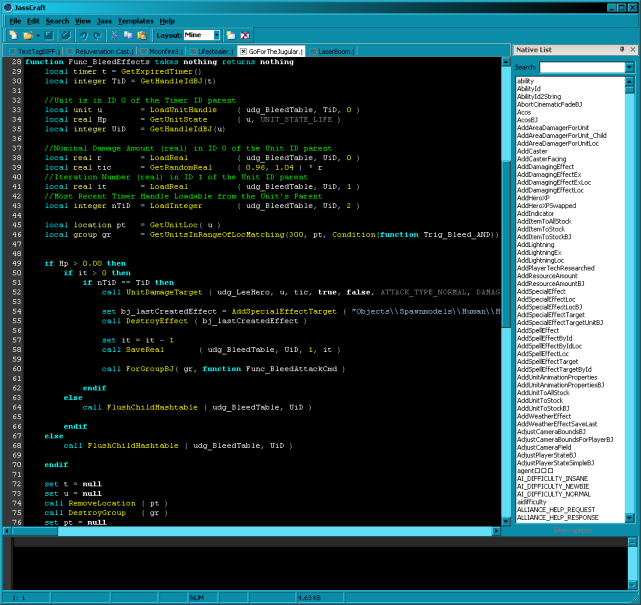Click the NUM status bar indicator
Image resolution: width=641 pixels, height=605 pixels.
click(197, 598)
